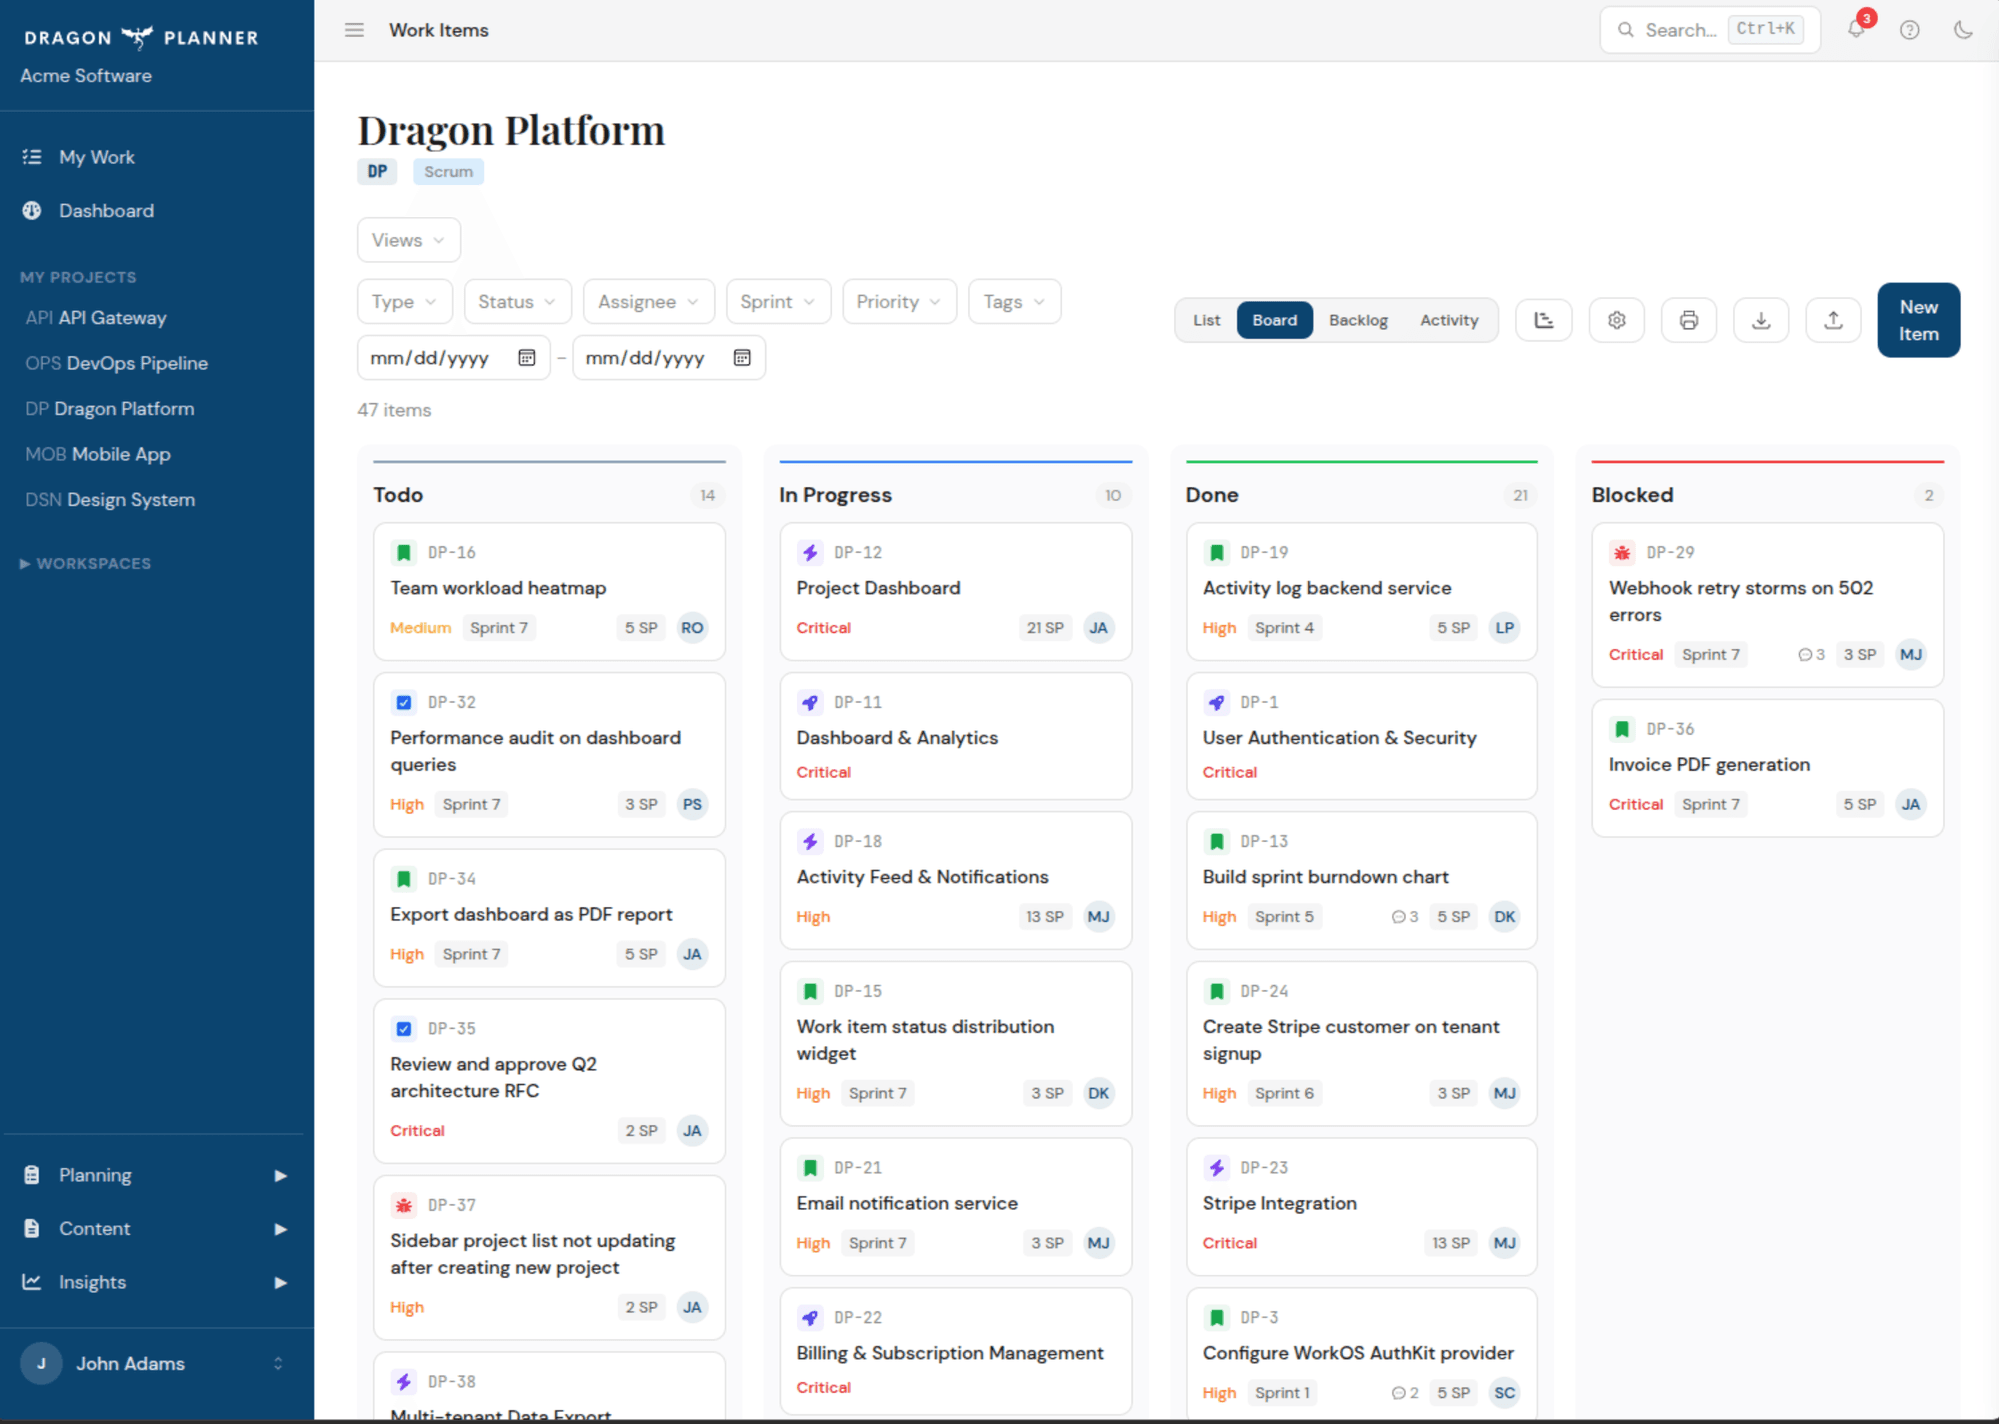The image size is (1999, 1424).
Task: Click the search magnifier icon
Action: (x=1626, y=30)
